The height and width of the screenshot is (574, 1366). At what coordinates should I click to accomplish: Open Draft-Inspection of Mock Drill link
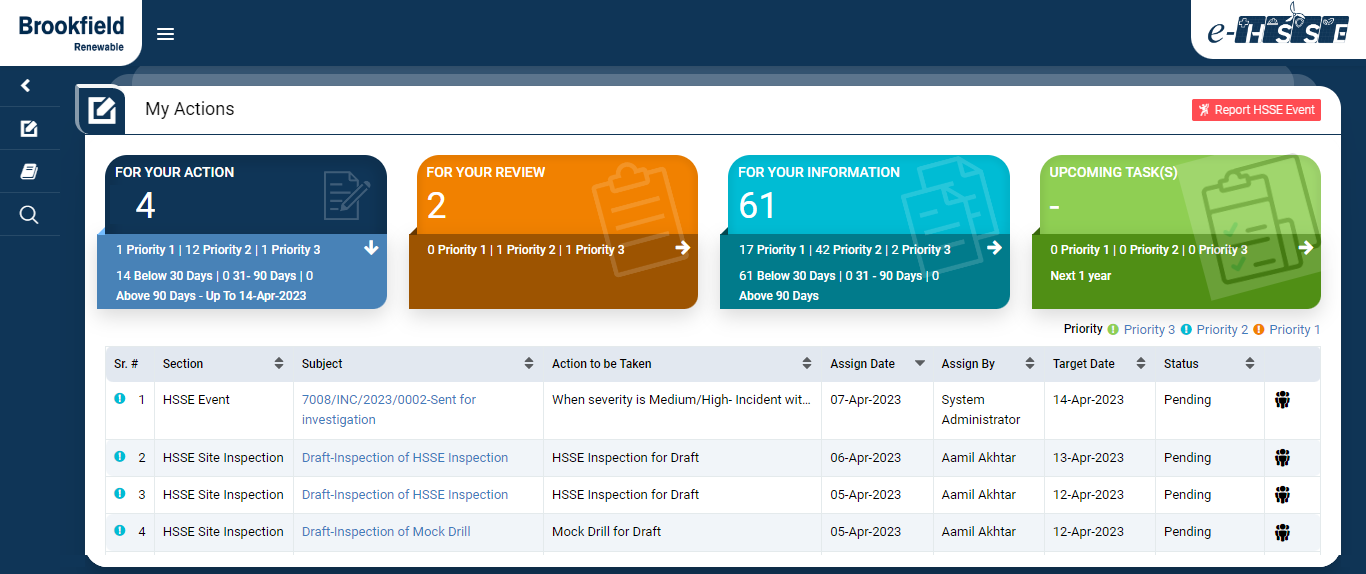[386, 532]
